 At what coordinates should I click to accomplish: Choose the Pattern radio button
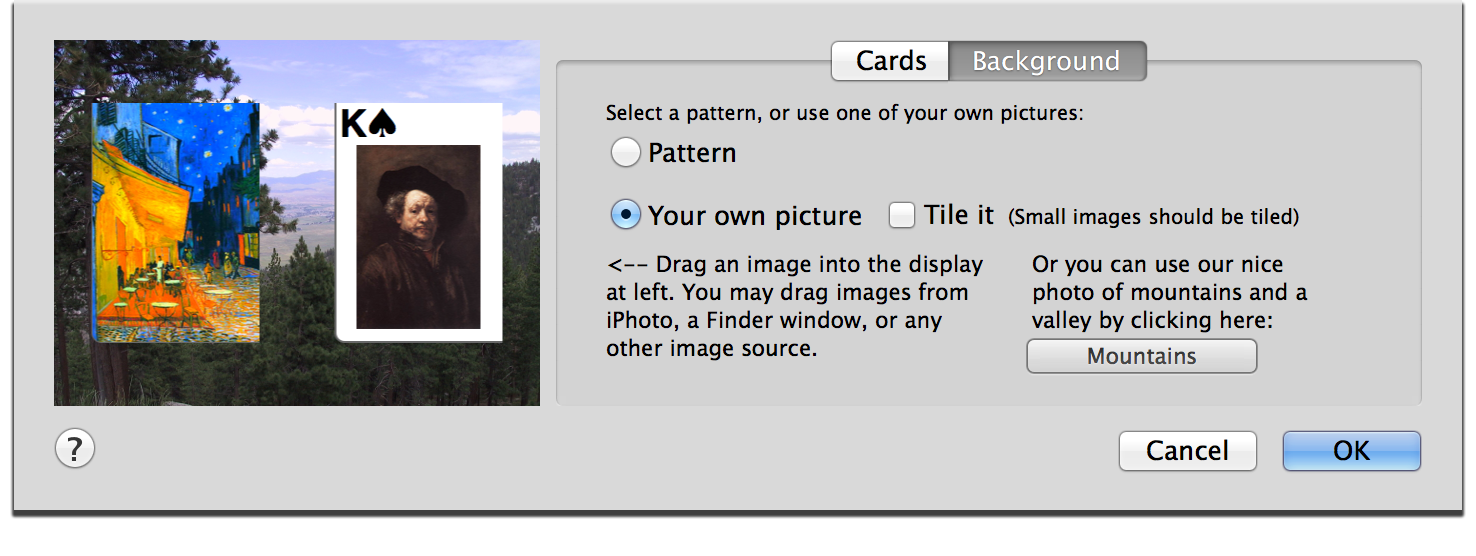(x=626, y=153)
